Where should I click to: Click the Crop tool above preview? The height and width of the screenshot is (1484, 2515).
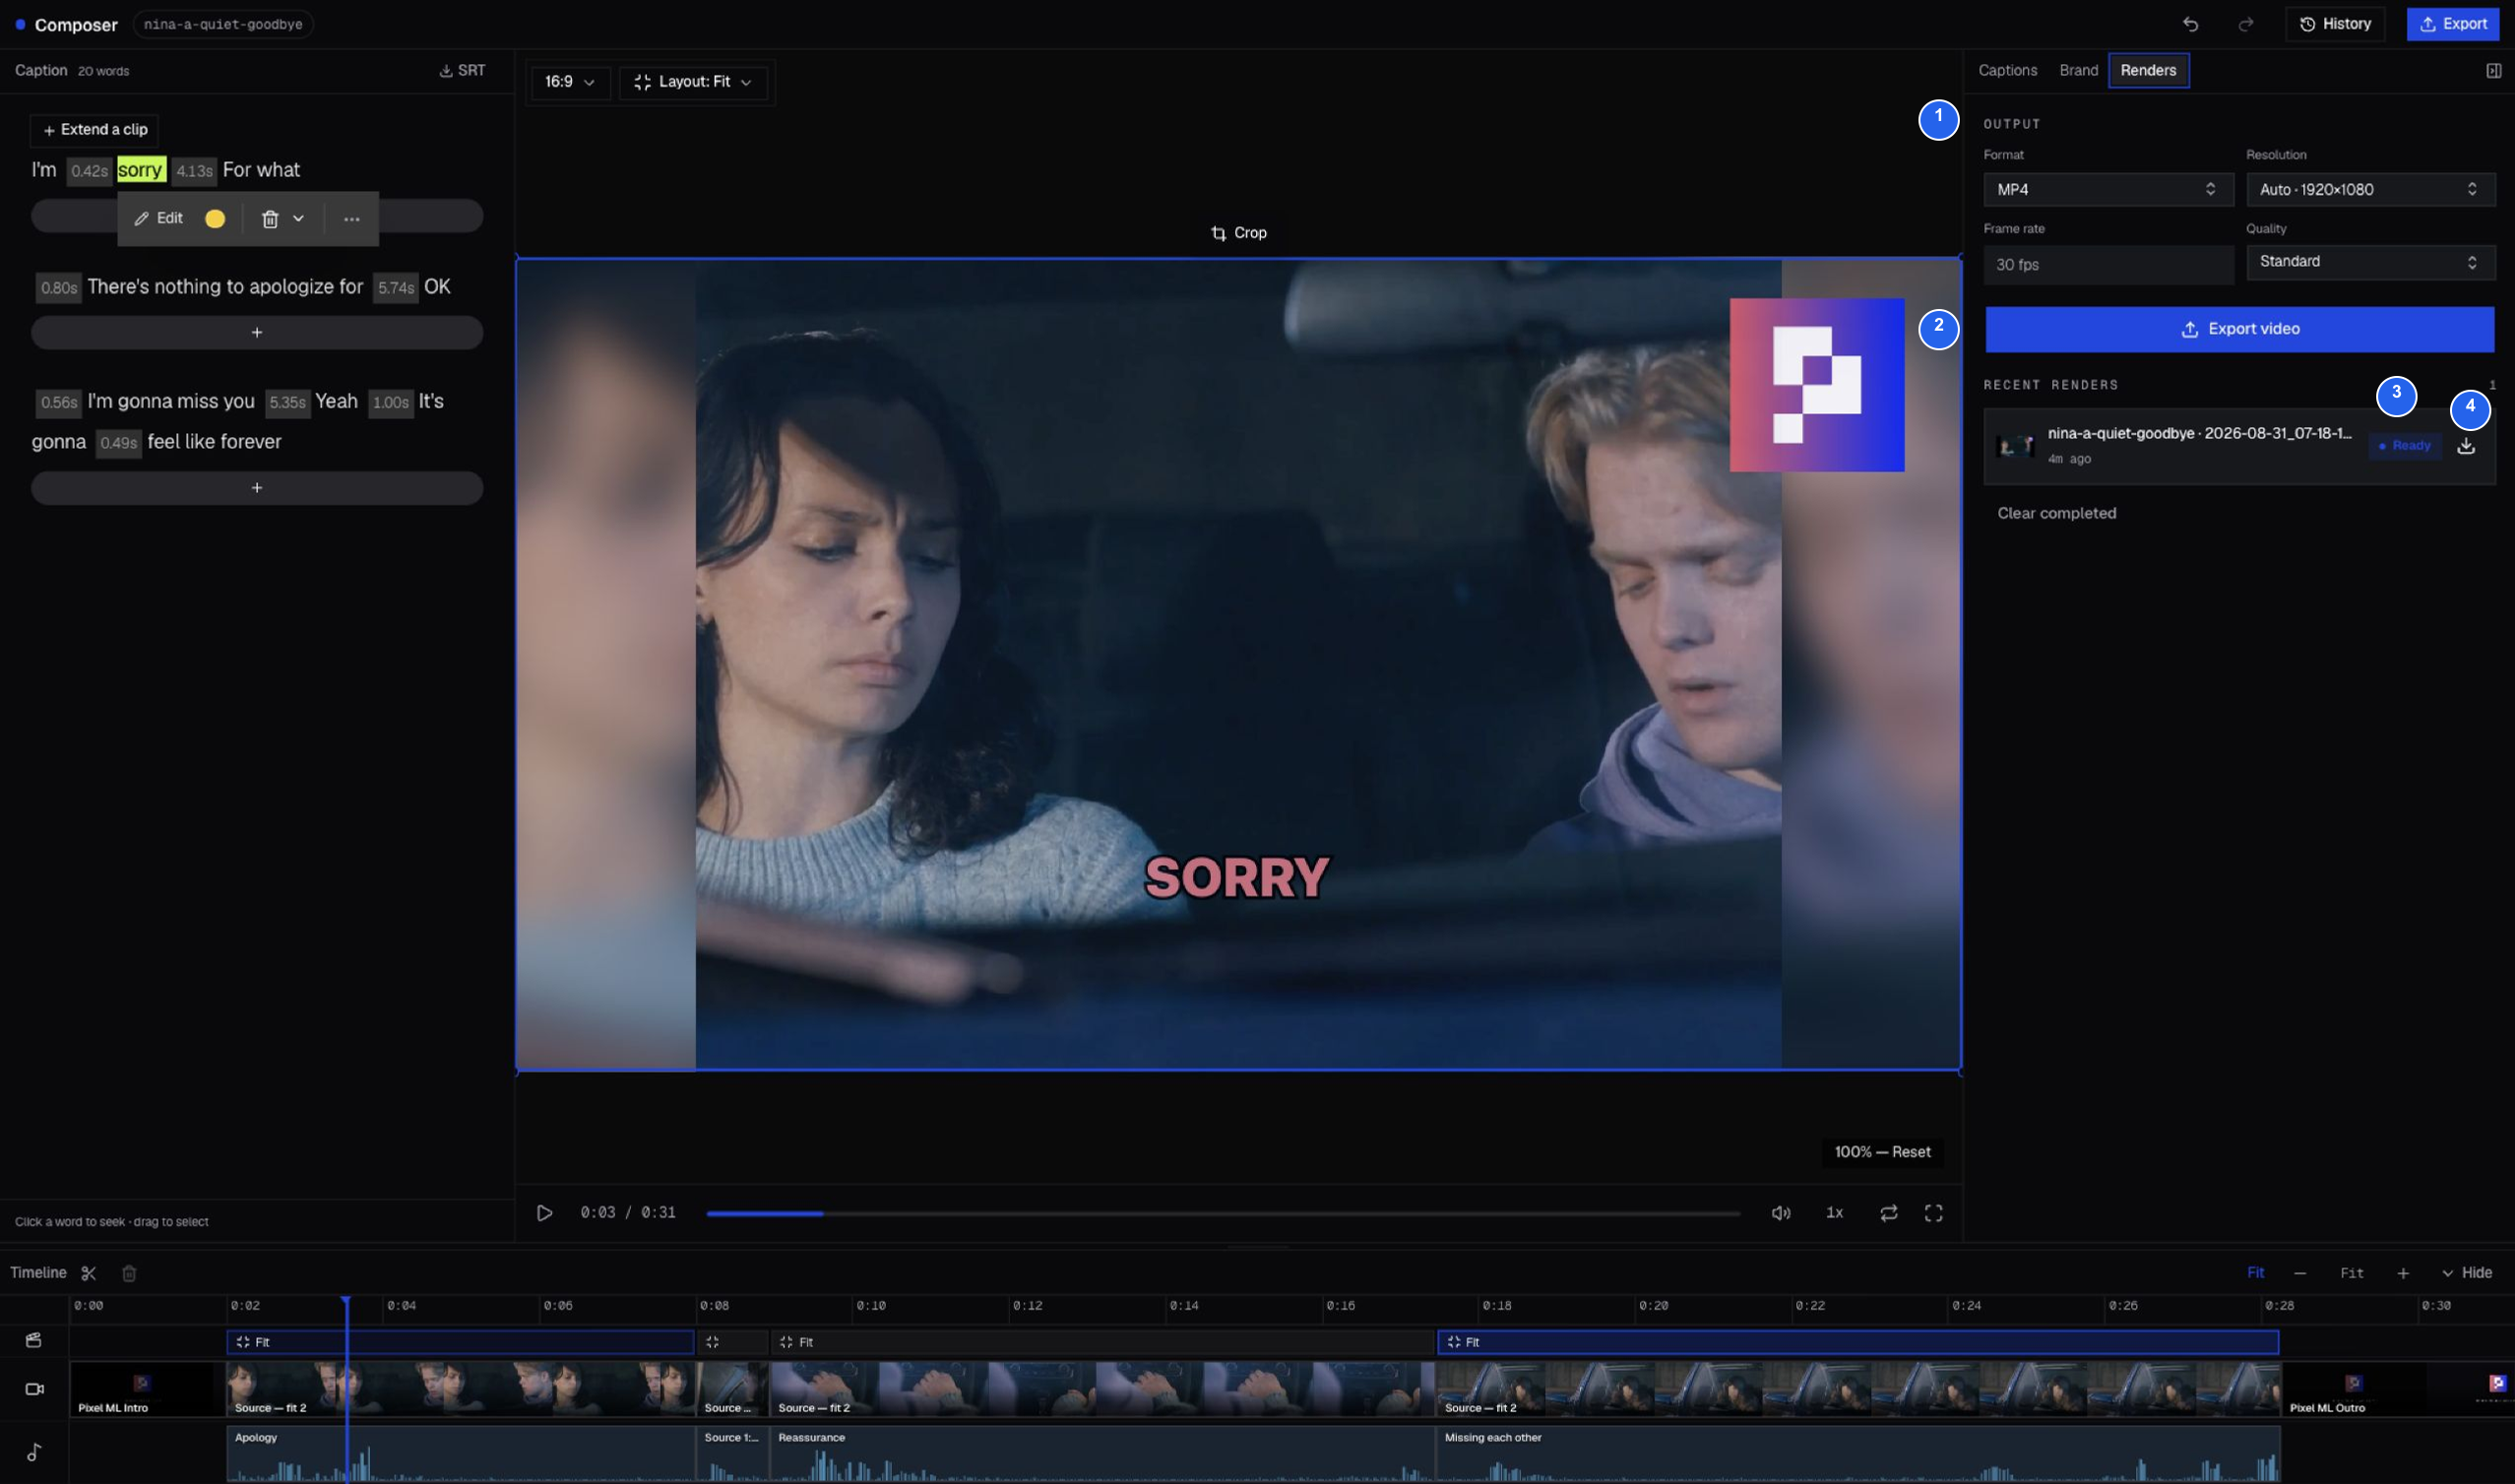coord(1238,233)
